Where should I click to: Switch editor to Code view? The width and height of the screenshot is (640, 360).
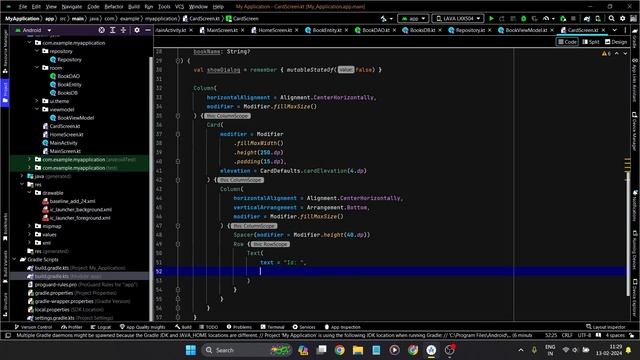point(567,42)
